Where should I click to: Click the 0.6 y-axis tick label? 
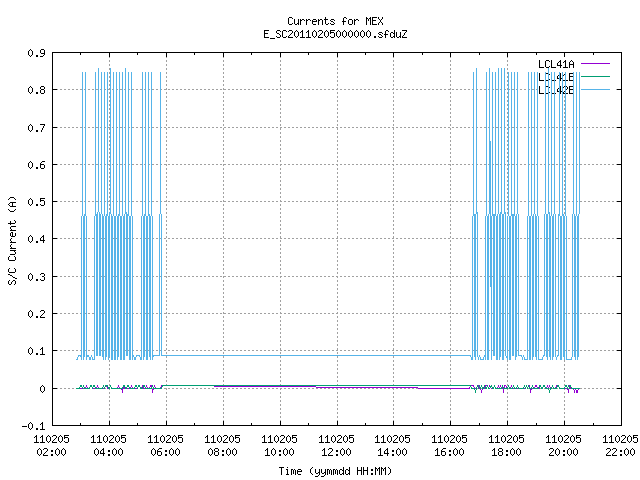36,165
